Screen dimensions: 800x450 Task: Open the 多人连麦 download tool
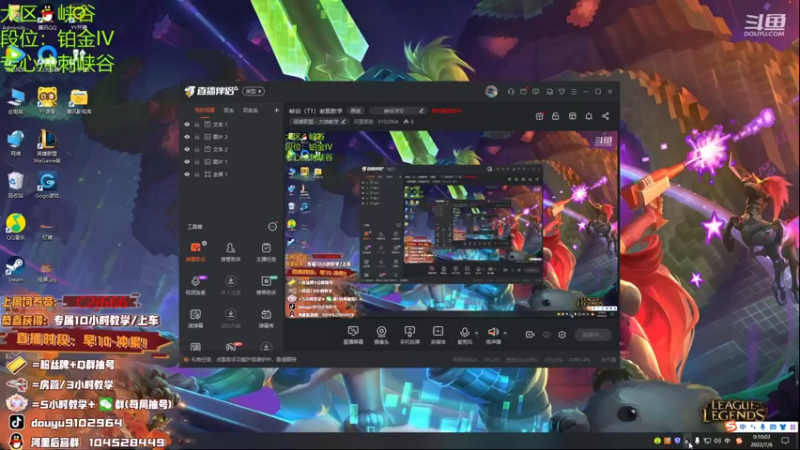pyautogui.click(x=231, y=285)
